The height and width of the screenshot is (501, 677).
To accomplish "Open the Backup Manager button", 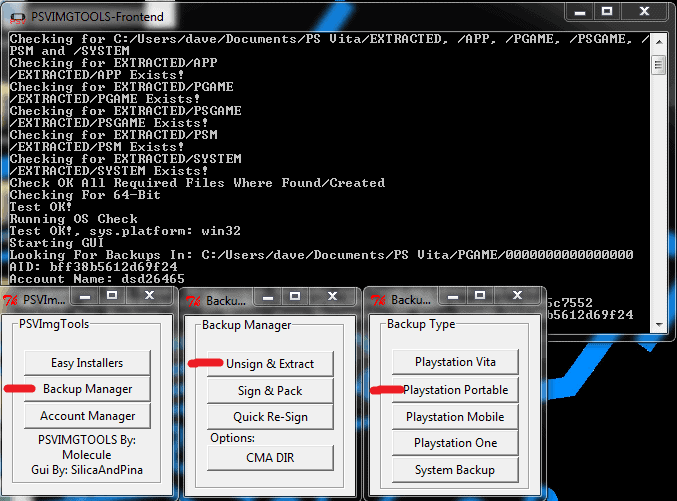I will pos(87,389).
